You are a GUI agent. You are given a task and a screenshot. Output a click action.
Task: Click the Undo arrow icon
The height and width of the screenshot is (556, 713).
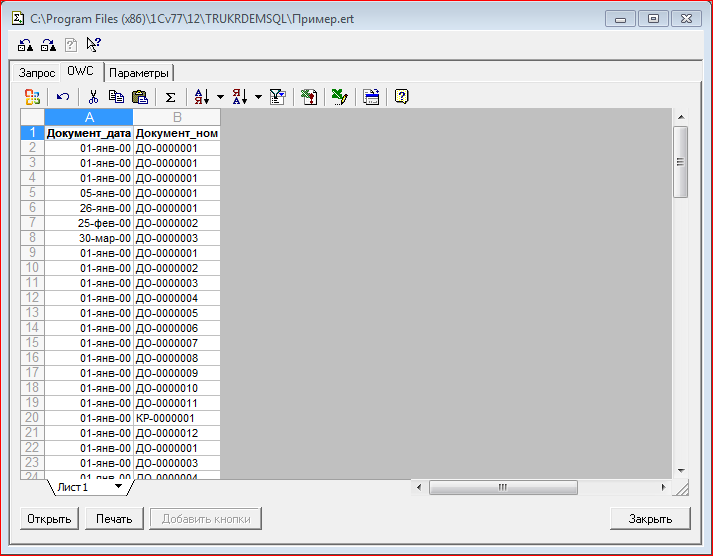[x=63, y=97]
